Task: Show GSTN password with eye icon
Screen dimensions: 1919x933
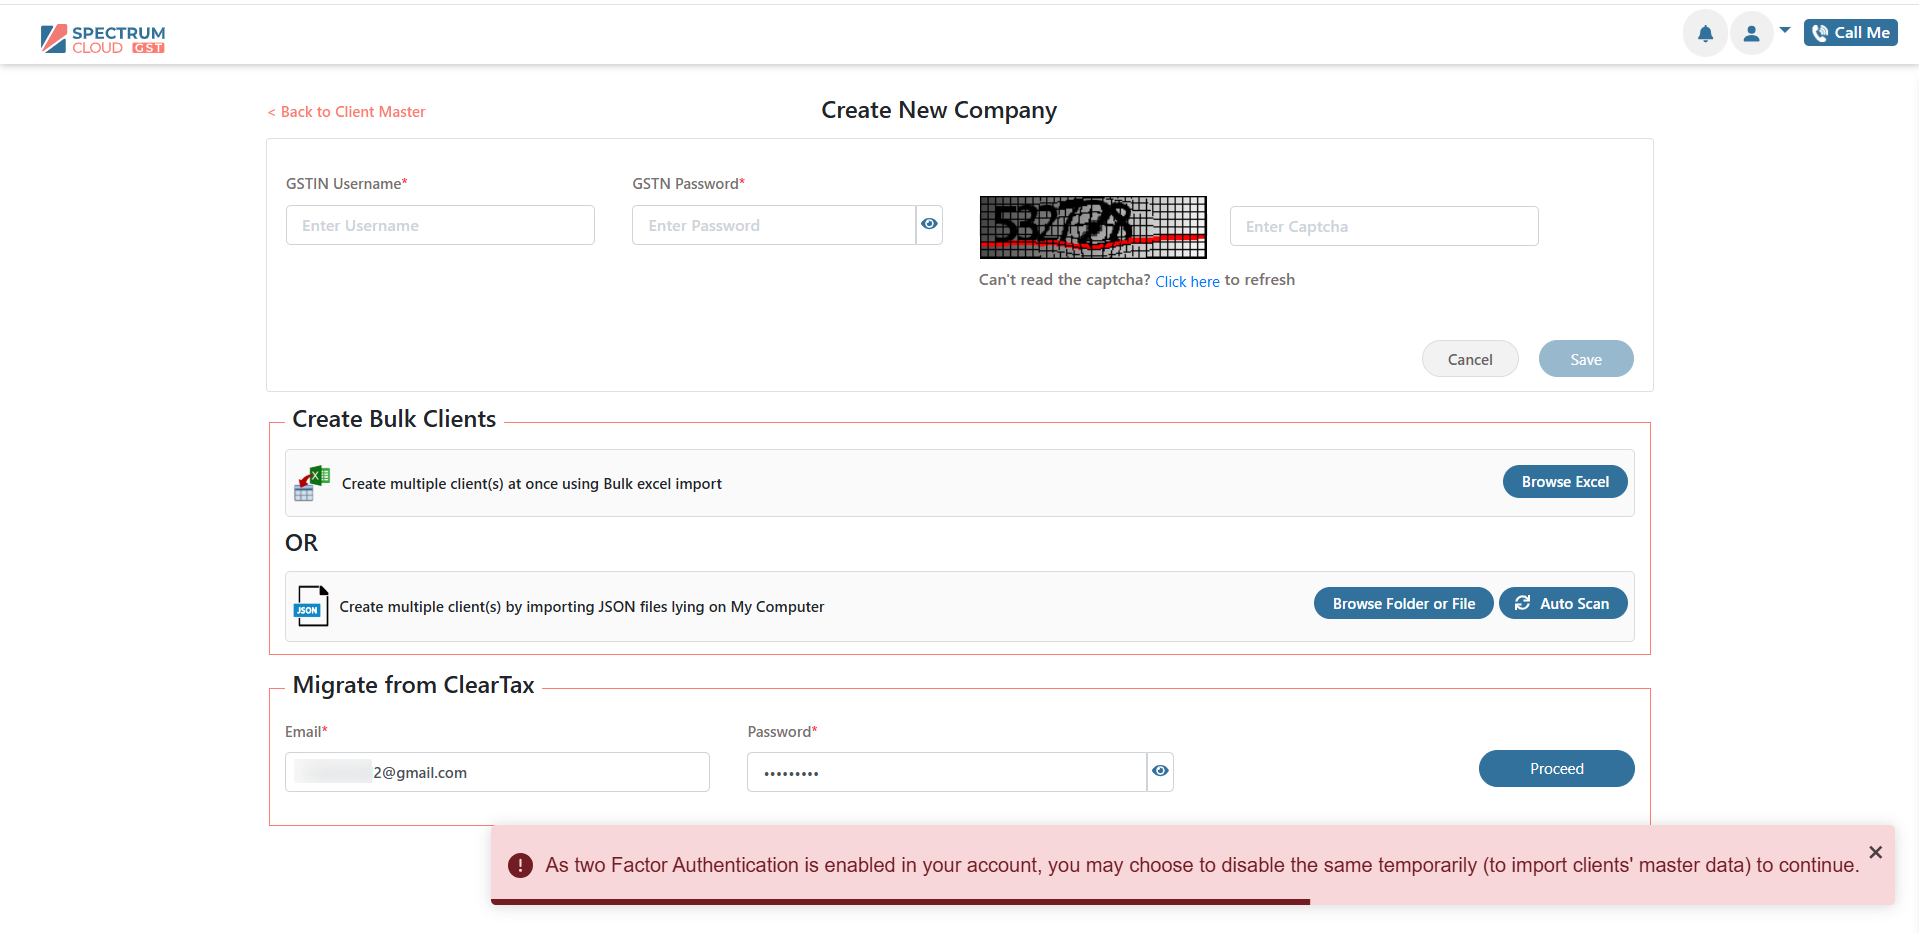Action: click(929, 225)
